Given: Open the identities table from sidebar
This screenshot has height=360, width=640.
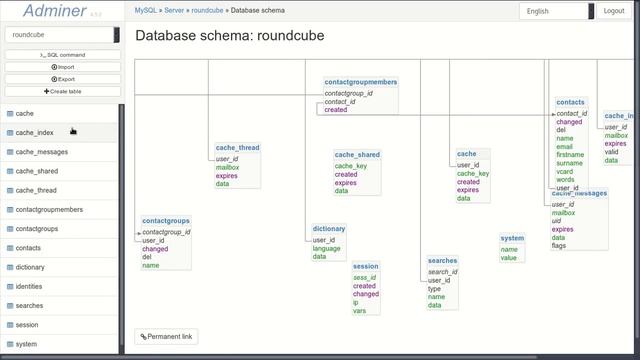Looking at the screenshot, I should [x=29, y=286].
